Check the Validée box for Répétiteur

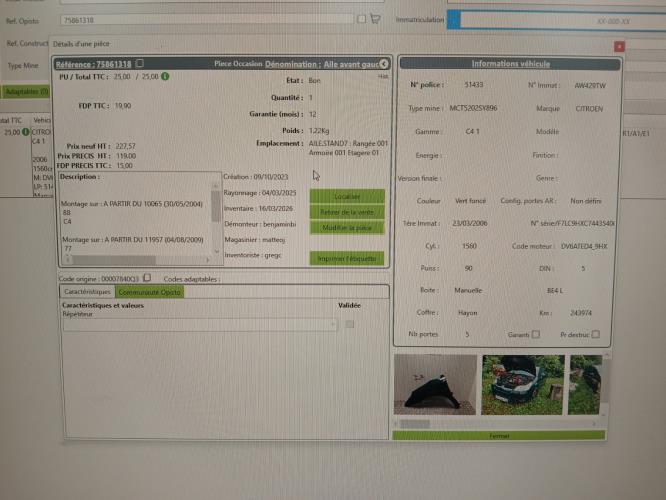coord(349,324)
